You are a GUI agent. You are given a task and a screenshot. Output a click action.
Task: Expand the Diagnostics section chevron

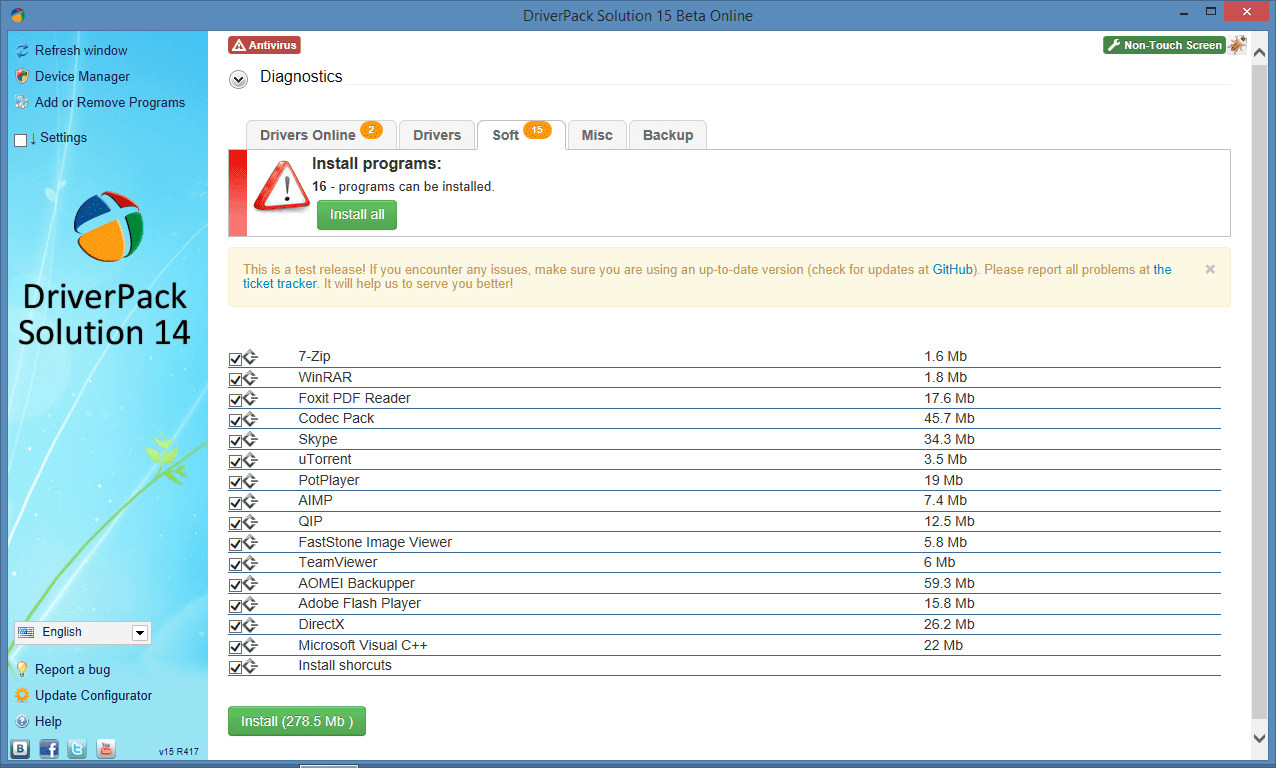coord(238,79)
